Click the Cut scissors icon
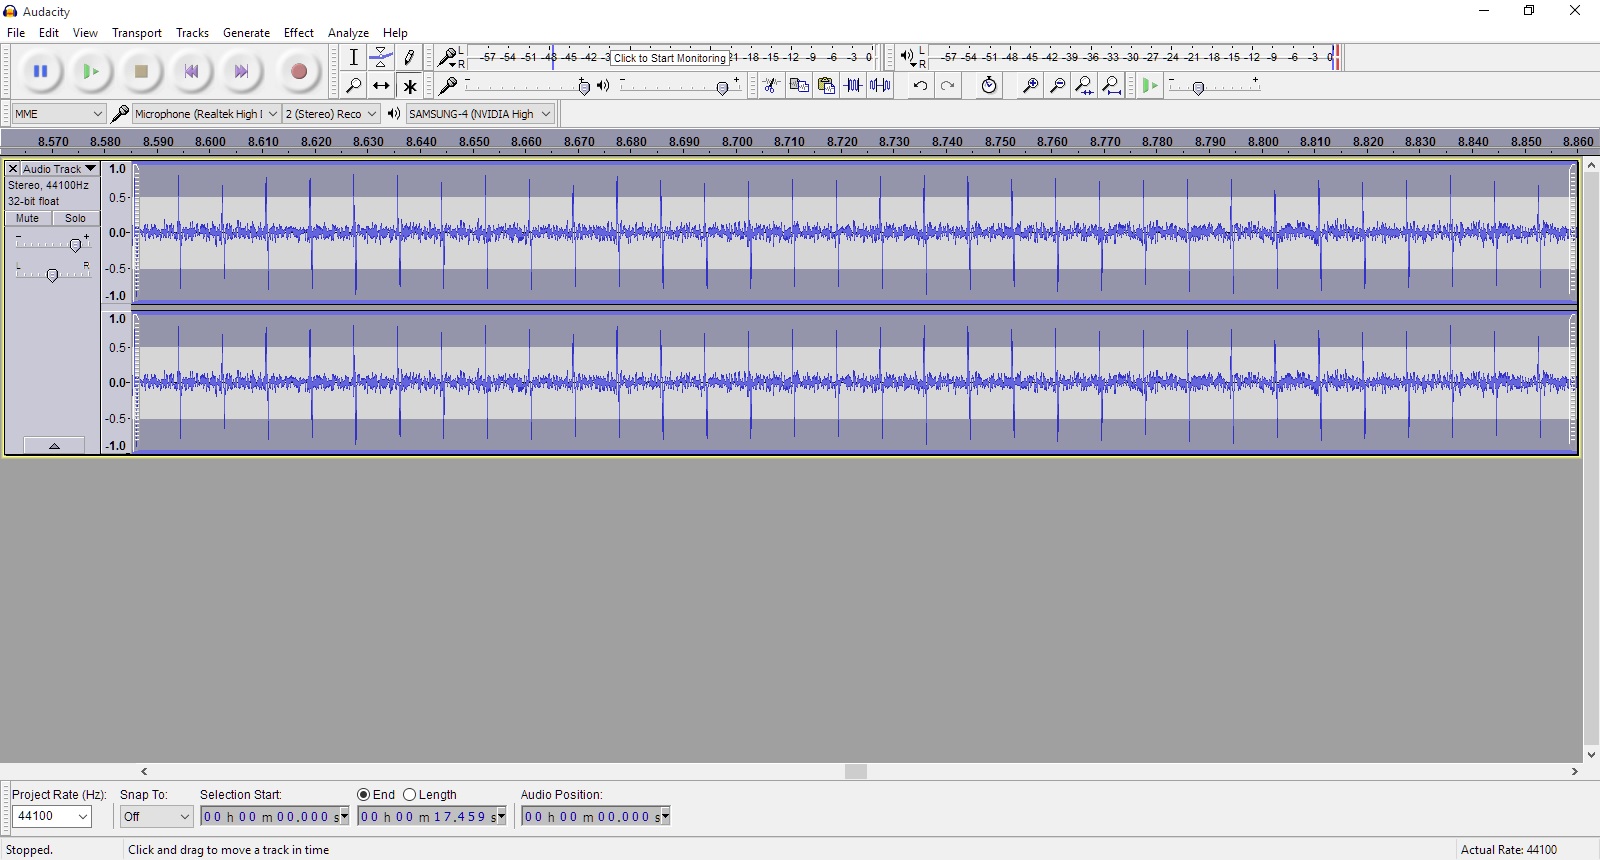 pyautogui.click(x=771, y=86)
